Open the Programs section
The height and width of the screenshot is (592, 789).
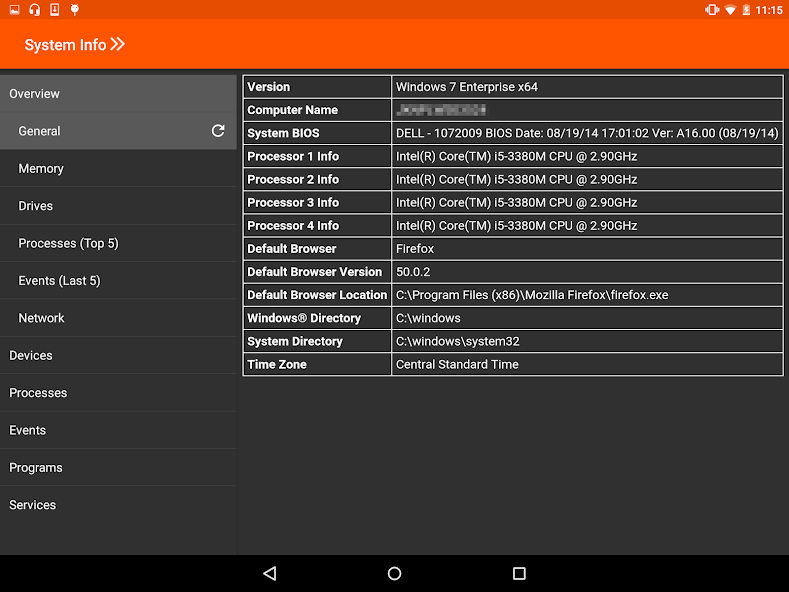coord(118,468)
